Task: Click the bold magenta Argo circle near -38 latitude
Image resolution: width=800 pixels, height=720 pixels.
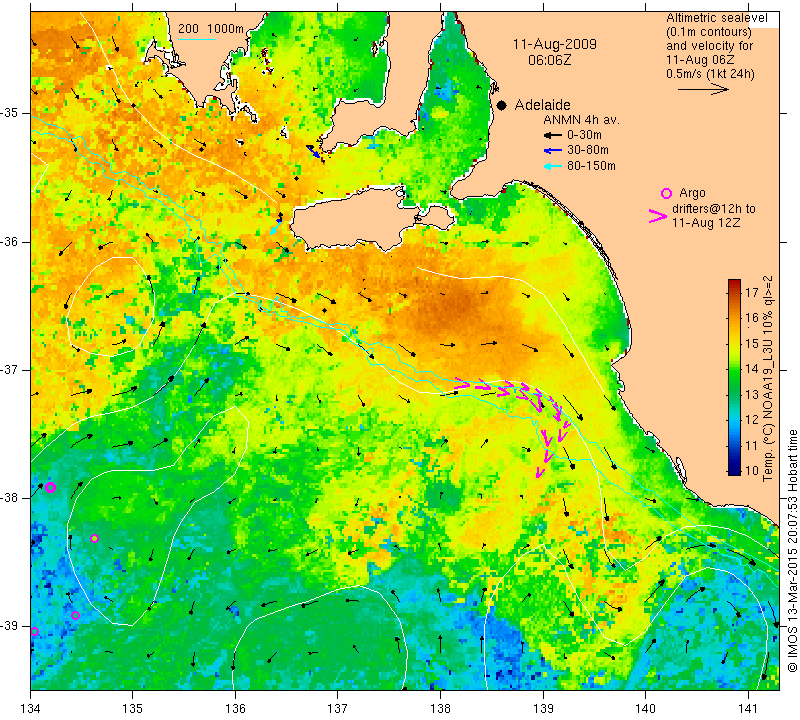Action: (x=50, y=487)
